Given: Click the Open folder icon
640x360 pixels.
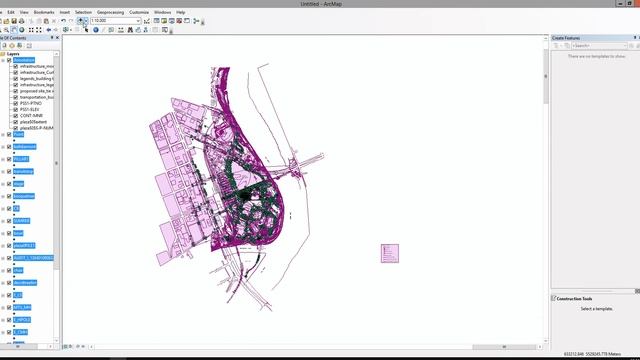Looking at the screenshot, I should [6, 21].
